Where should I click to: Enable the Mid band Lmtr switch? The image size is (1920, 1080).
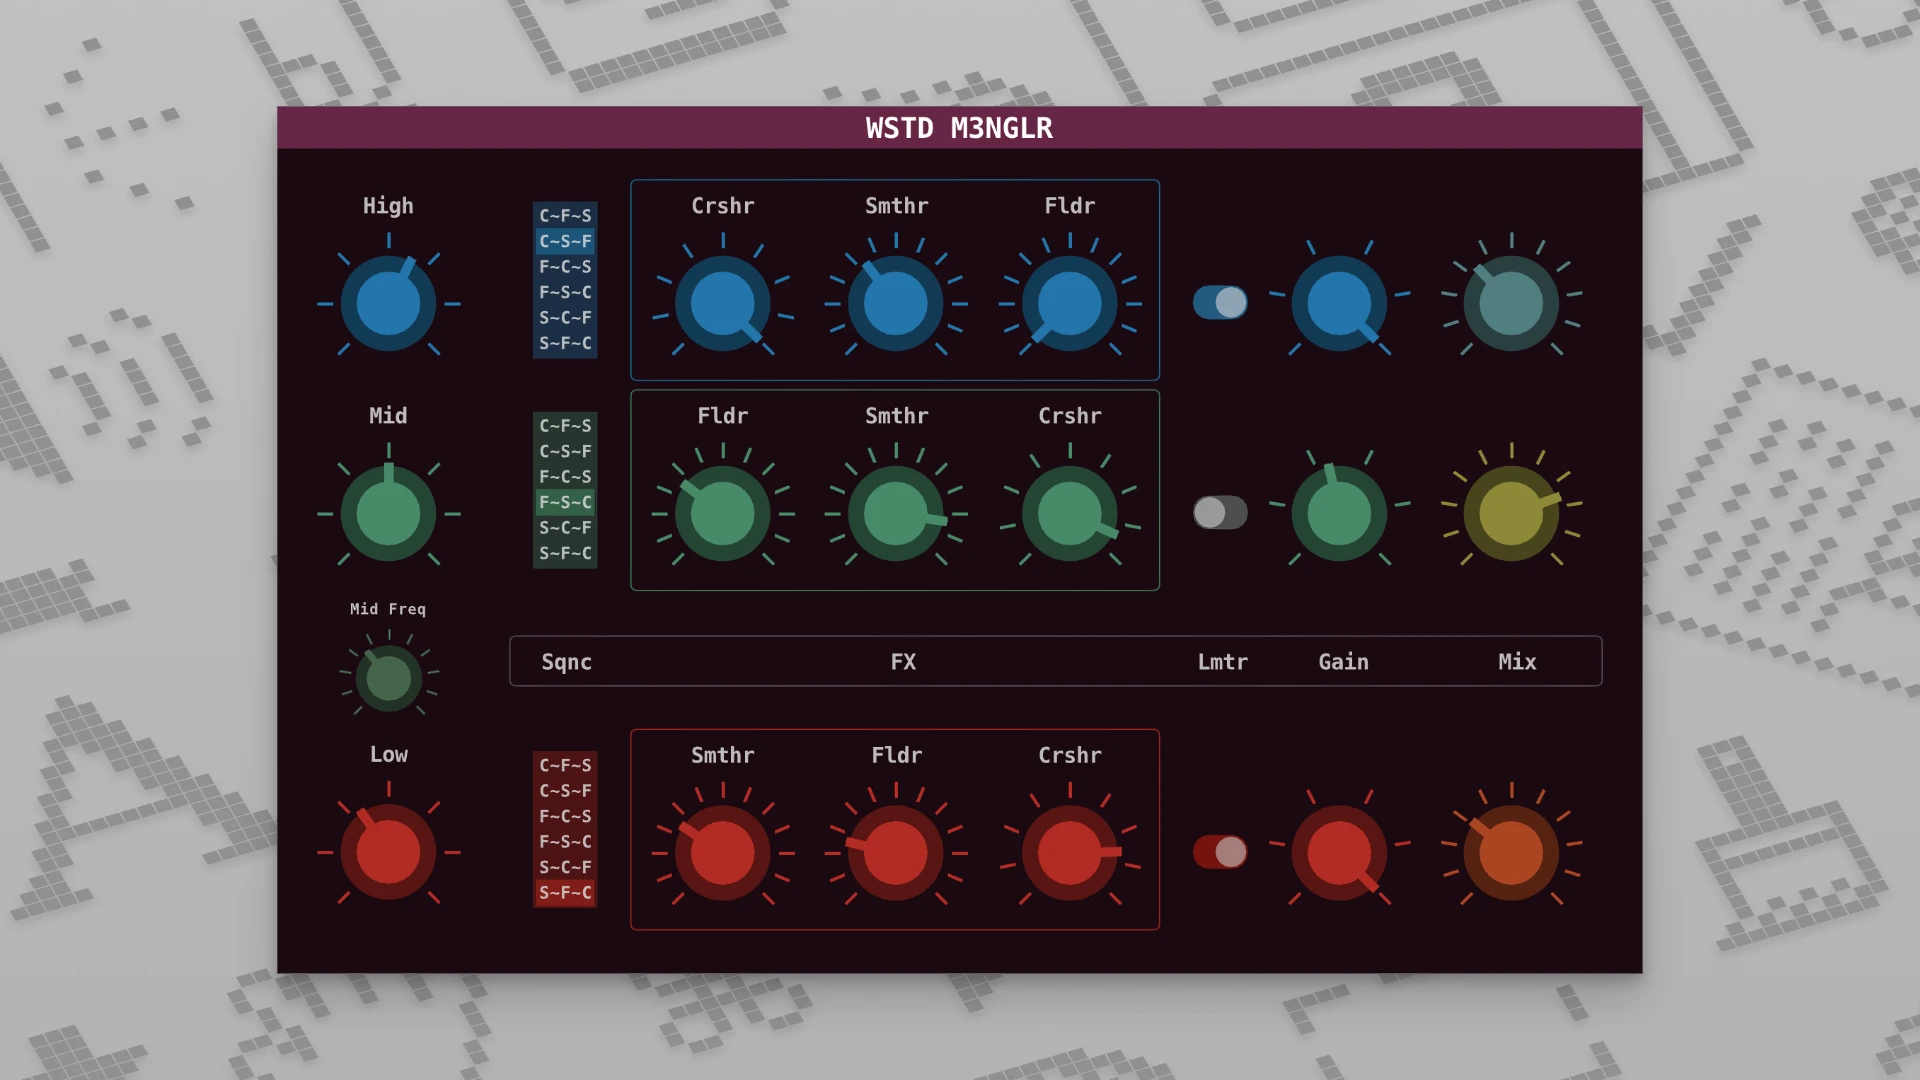point(1219,512)
